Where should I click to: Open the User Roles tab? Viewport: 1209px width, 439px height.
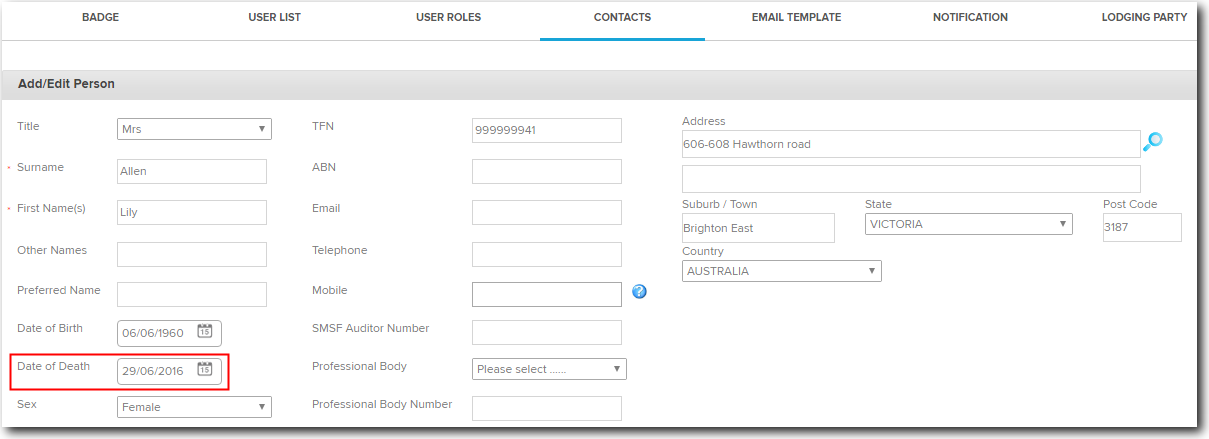coord(448,17)
